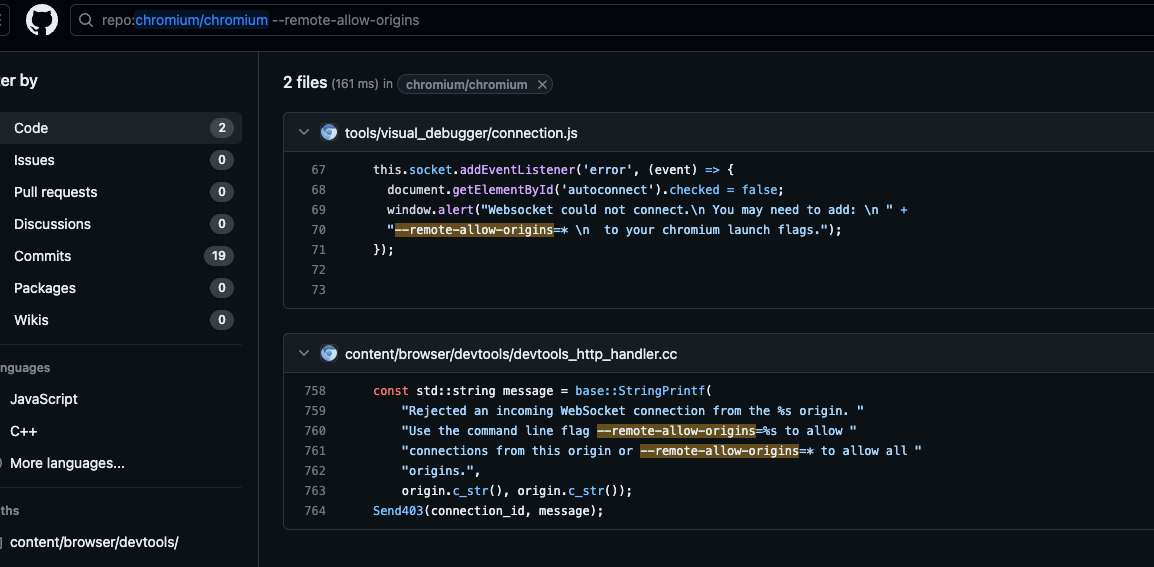Click the search magnifier icon
The image size is (1154, 567).
point(86,20)
